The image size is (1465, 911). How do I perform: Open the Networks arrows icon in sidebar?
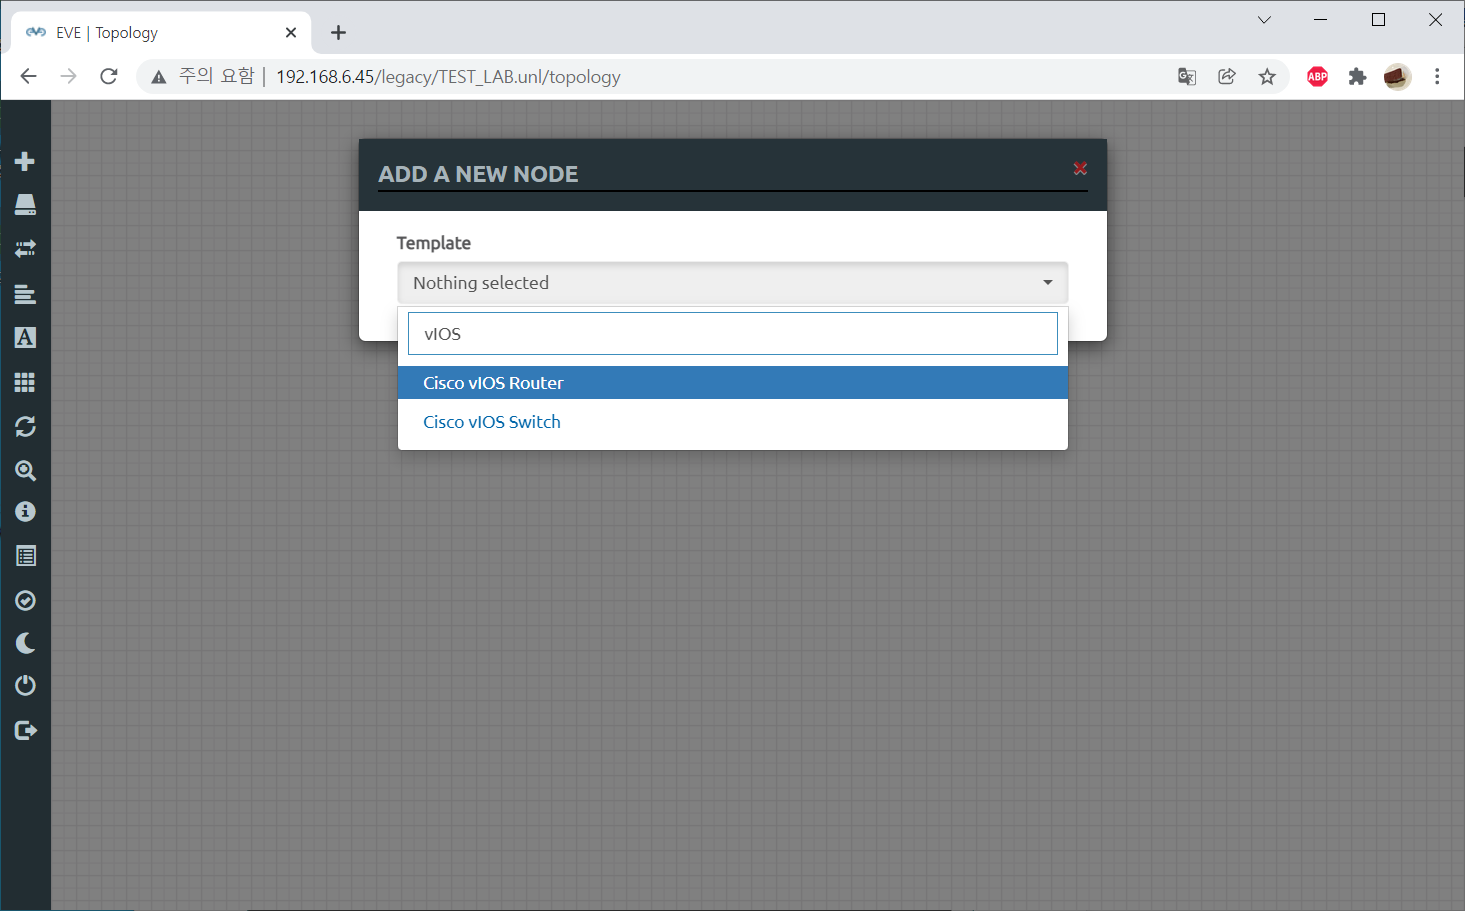pyautogui.click(x=25, y=249)
